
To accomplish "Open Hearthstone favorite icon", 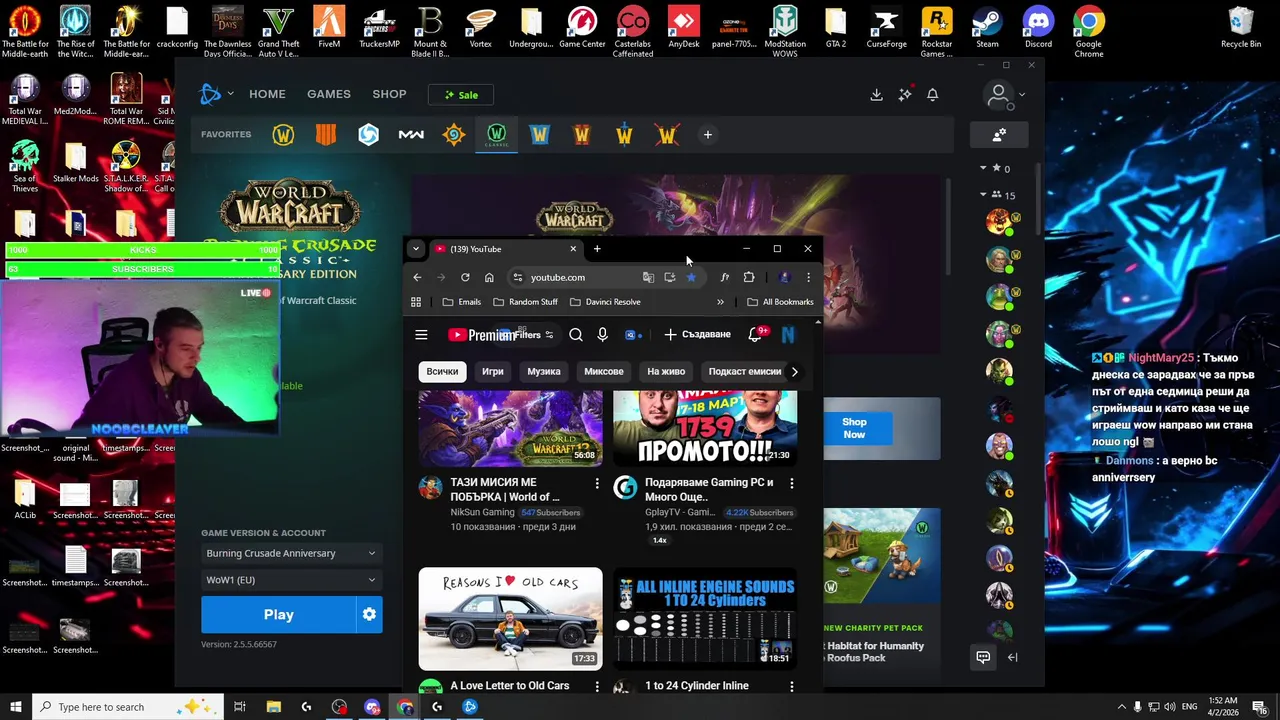I will pos(454,135).
